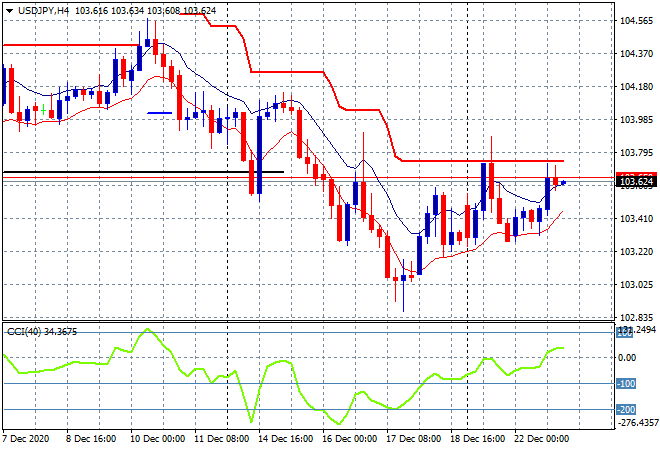Click the 22 Dec 00:00 time label
Image resolution: width=660 pixels, height=450 pixels.
541,439
